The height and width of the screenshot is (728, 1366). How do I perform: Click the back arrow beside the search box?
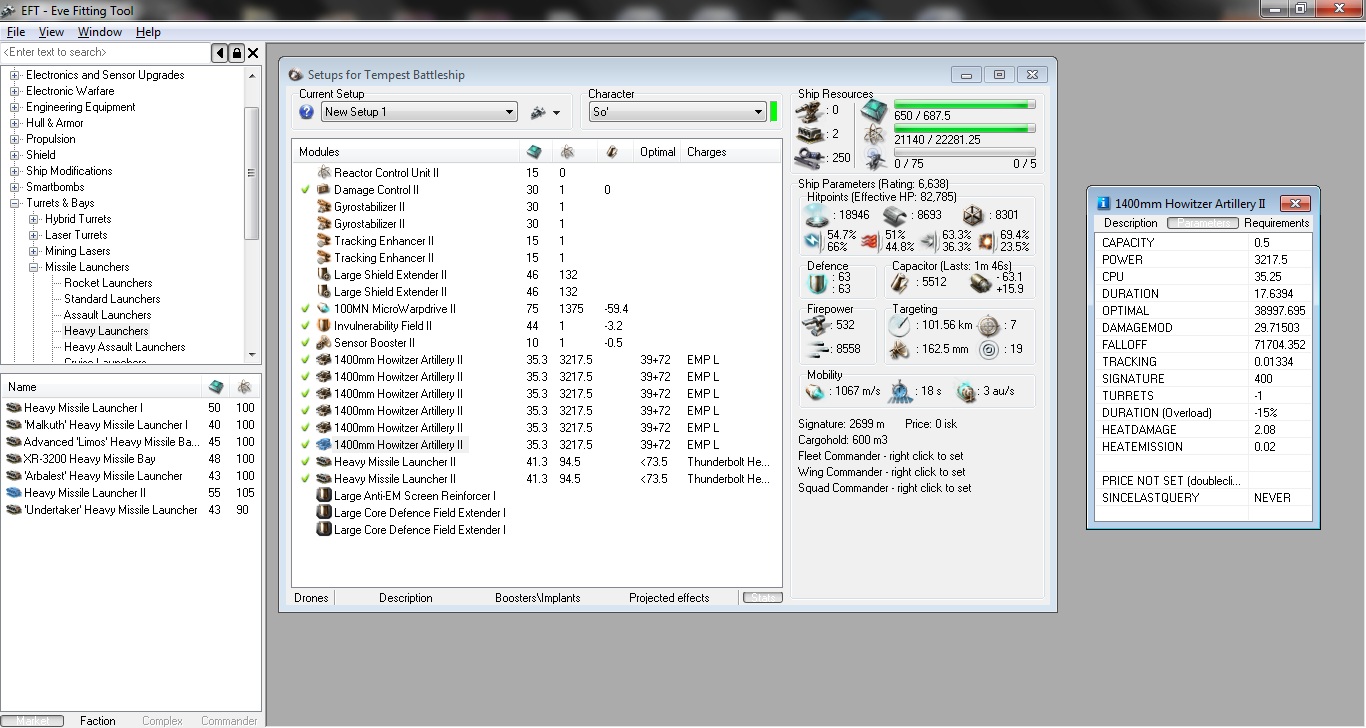220,53
